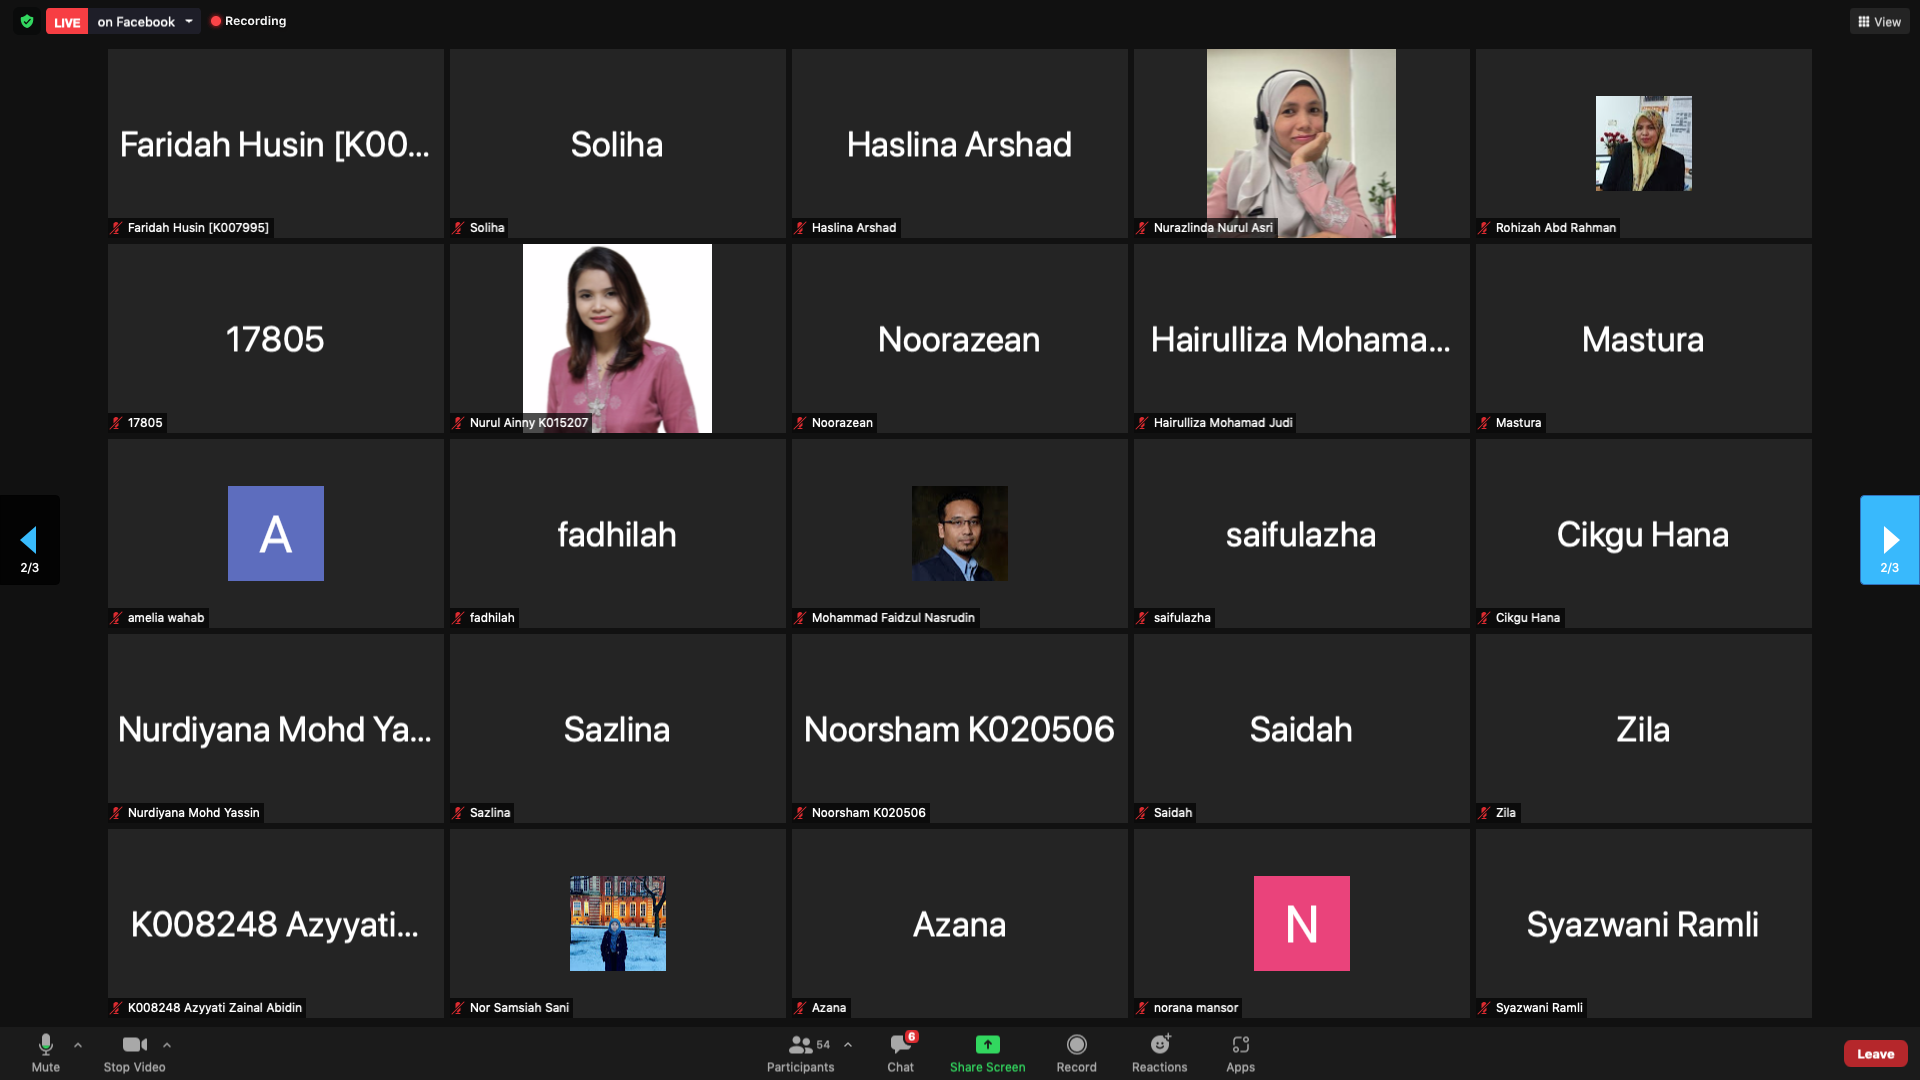
Task: Mute the microphone
Action: (x=46, y=1053)
